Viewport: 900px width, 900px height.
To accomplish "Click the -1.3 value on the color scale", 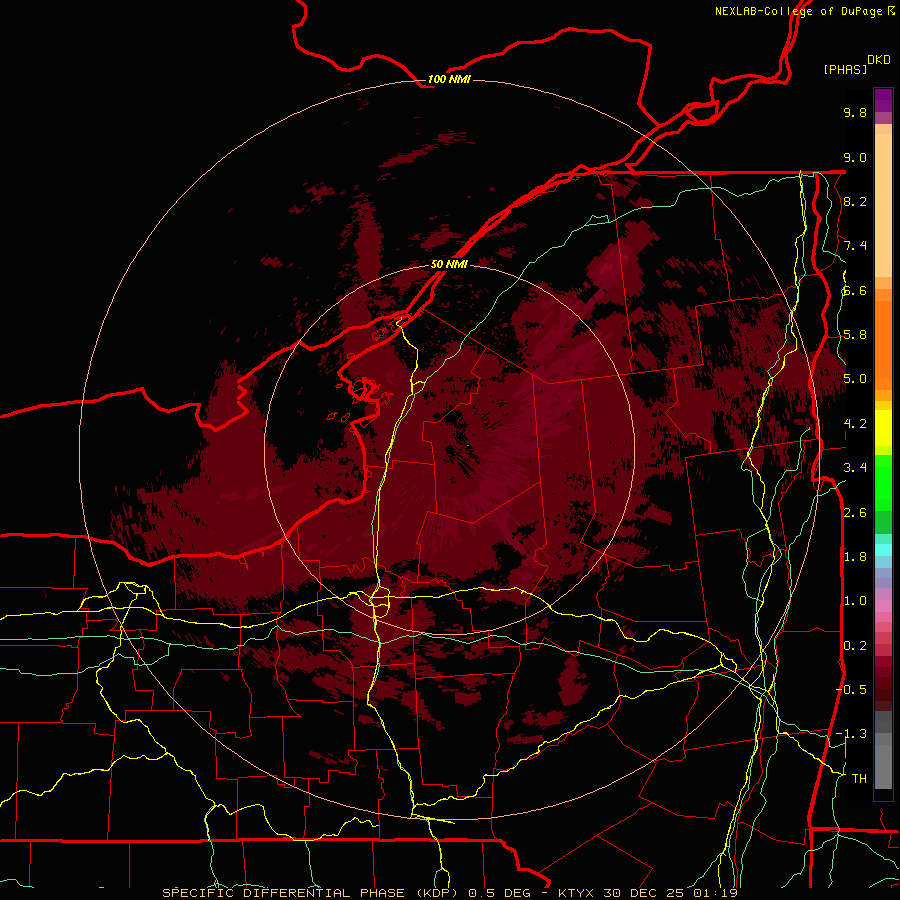I will (852, 734).
